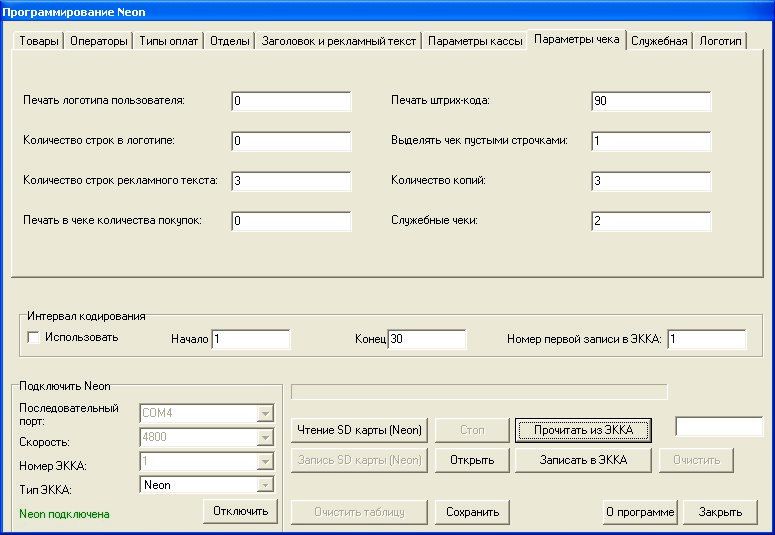Switch to the Логотип tab
This screenshot has width=775, height=535.
pyautogui.click(x=720, y=41)
